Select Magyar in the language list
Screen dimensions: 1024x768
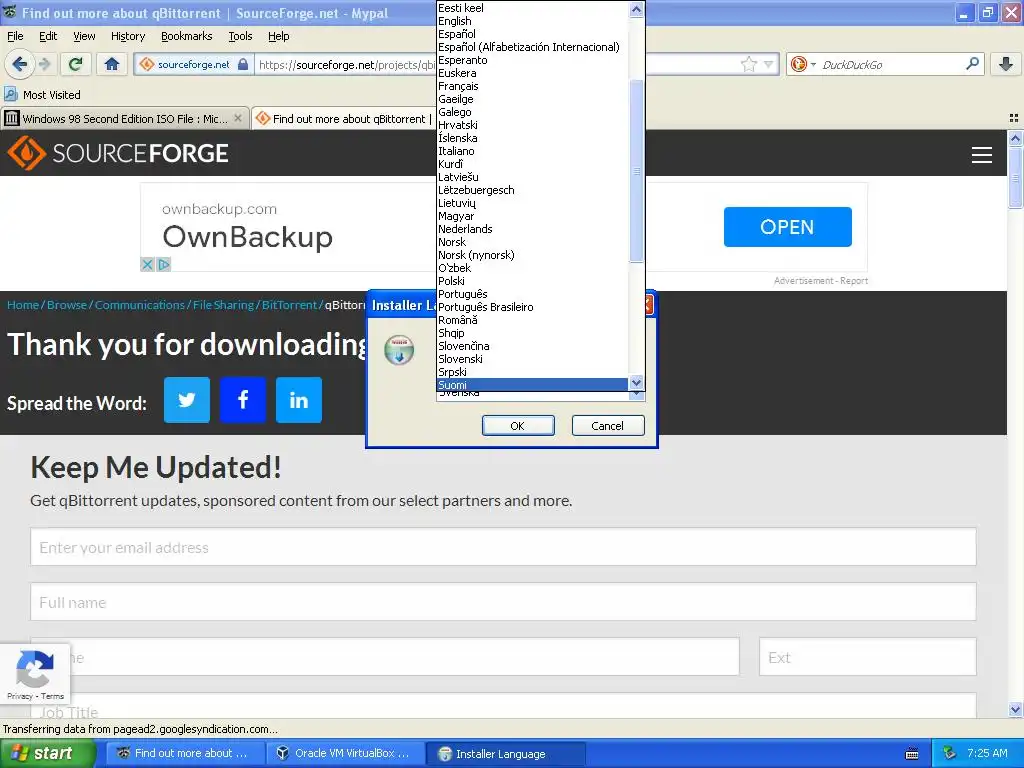(532, 216)
